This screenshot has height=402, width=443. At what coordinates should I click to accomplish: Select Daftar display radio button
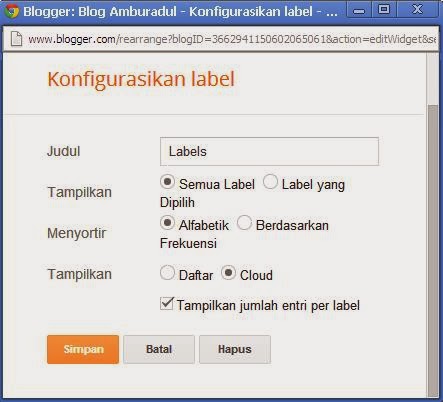click(167, 273)
